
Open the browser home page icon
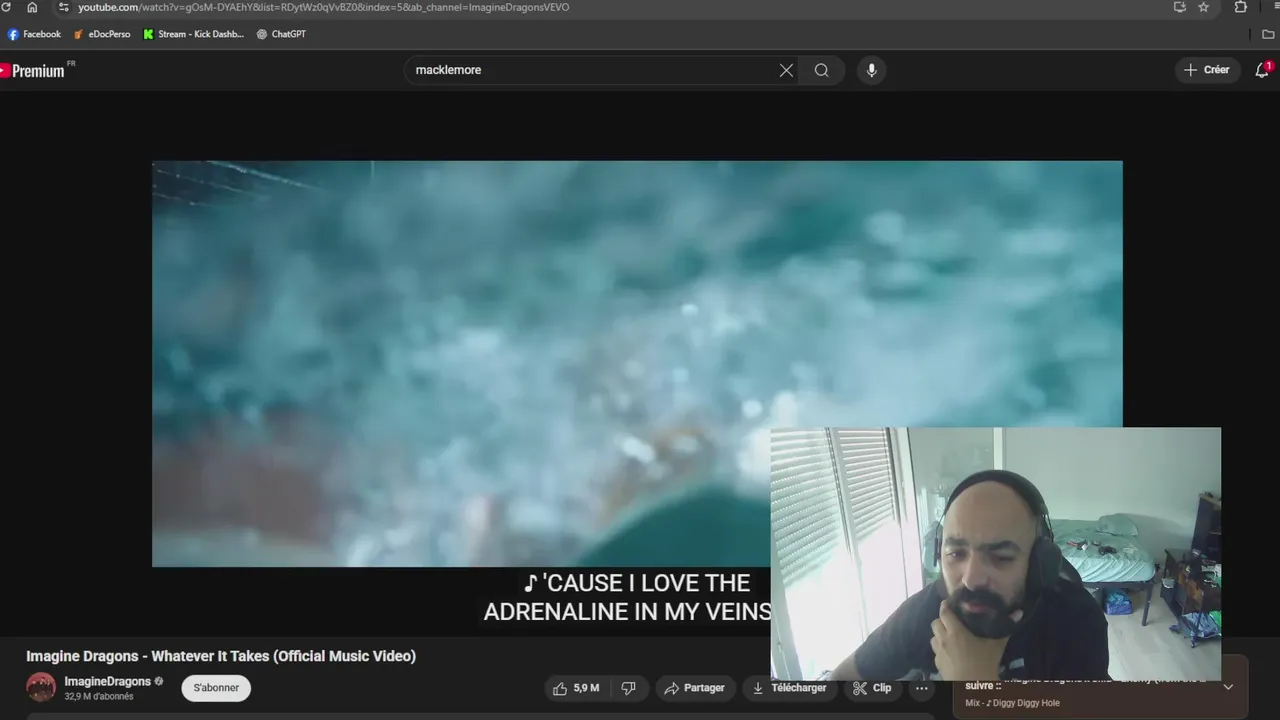[x=32, y=7]
